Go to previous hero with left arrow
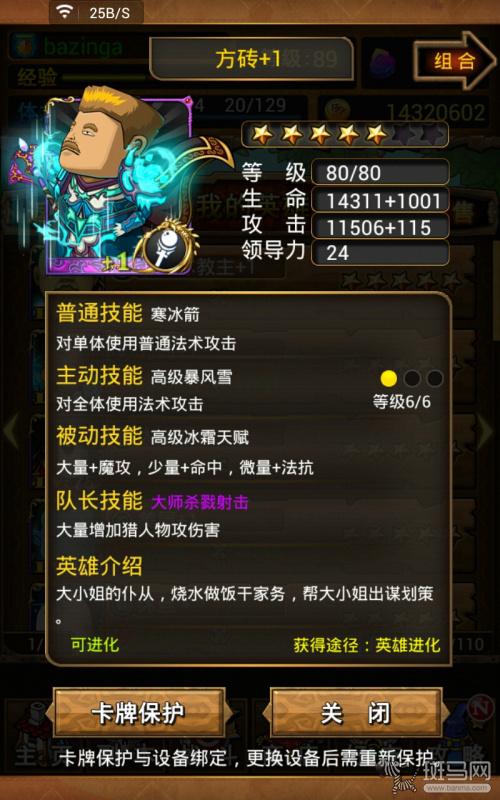This screenshot has height=800, width=500. click(11, 431)
